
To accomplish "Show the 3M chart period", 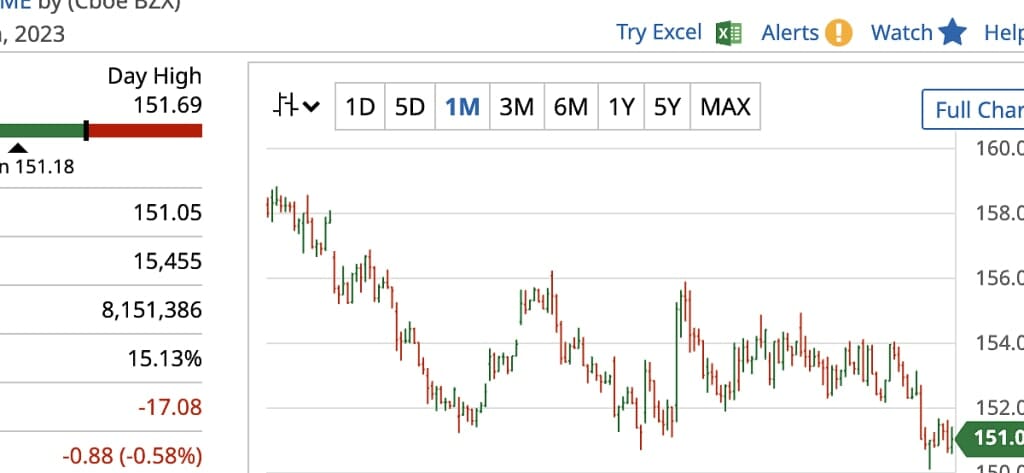I will (x=516, y=106).
